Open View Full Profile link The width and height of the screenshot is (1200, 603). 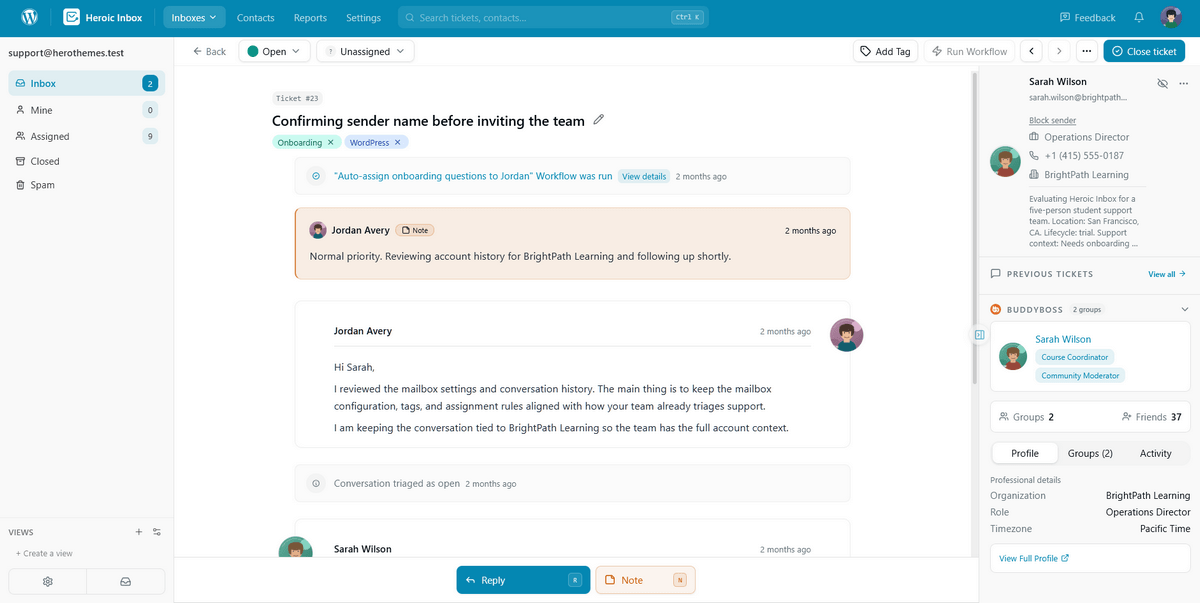click(x=1035, y=558)
